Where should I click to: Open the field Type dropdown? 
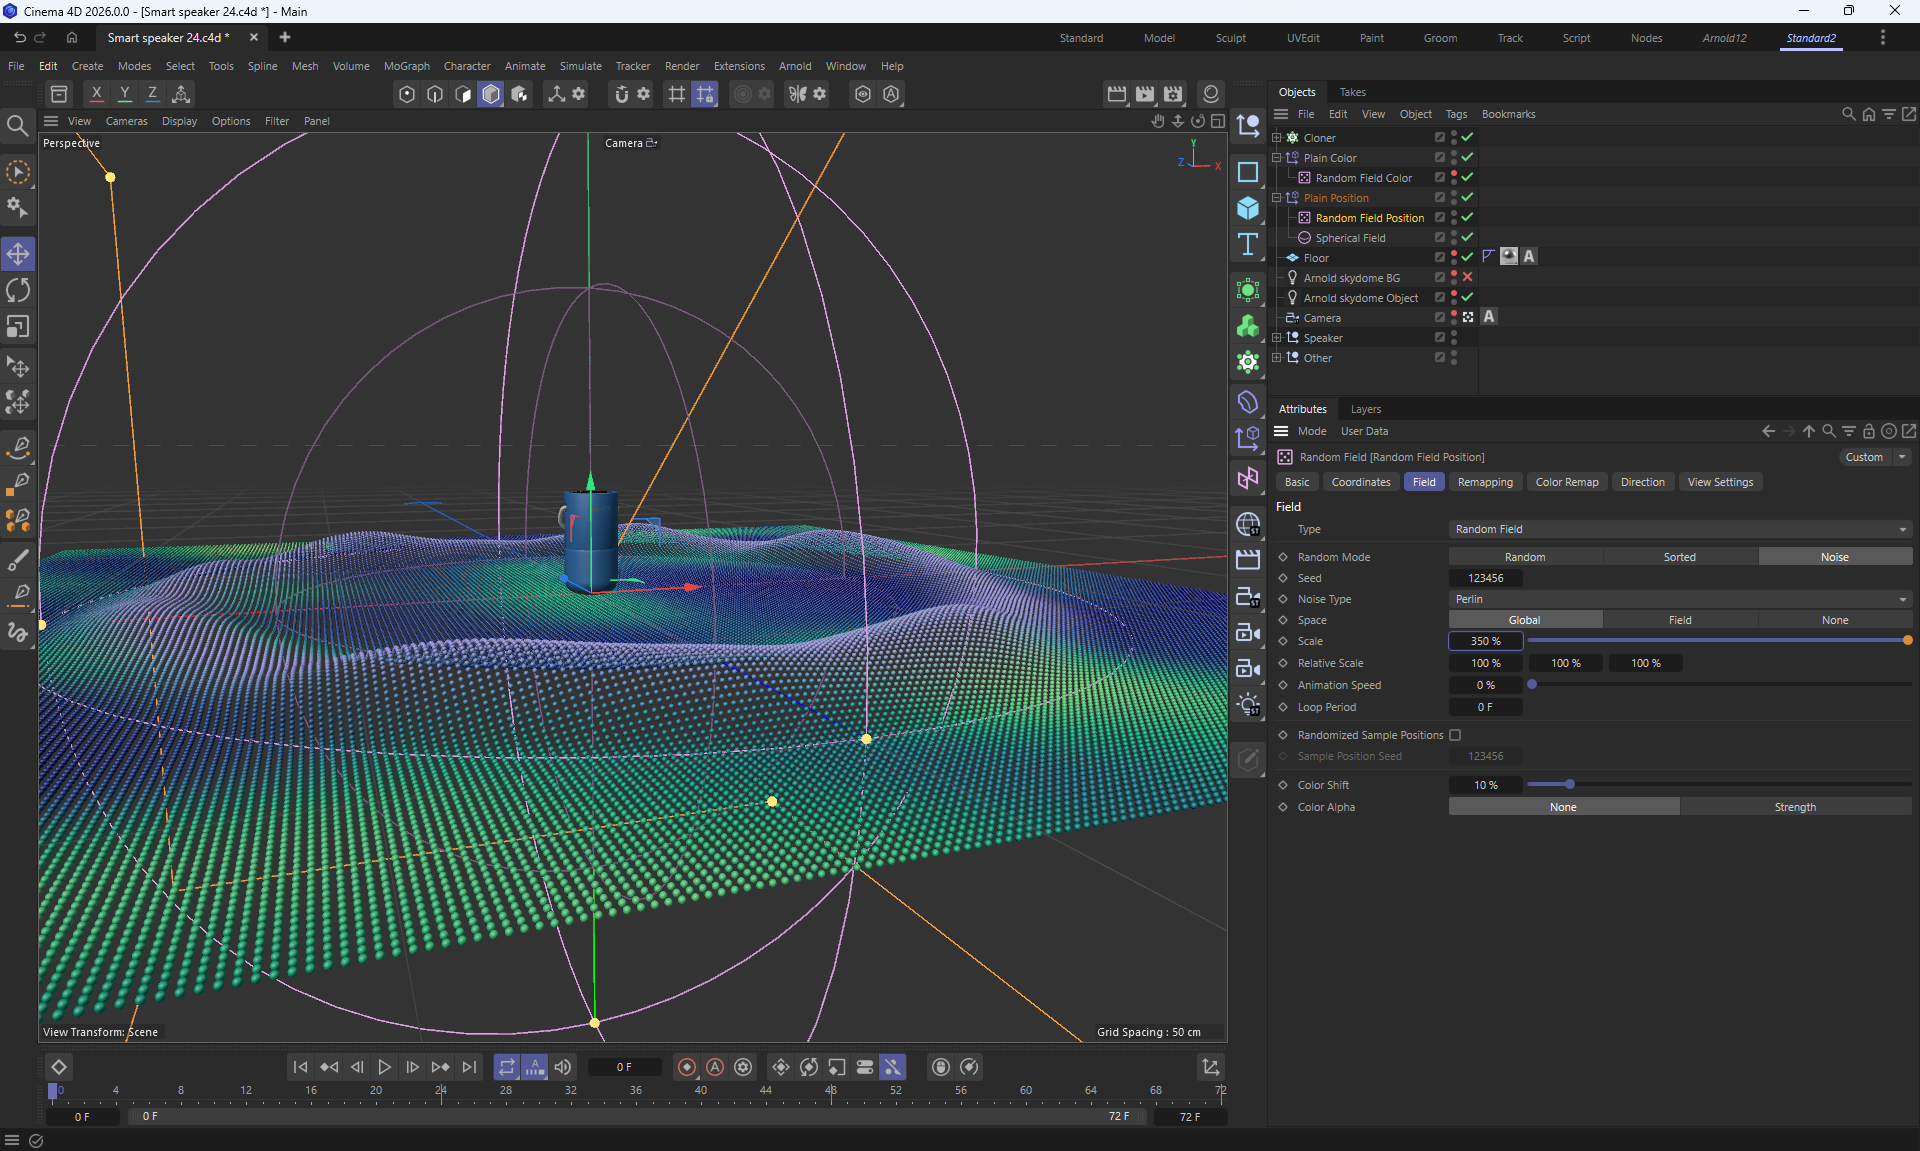coord(1680,529)
